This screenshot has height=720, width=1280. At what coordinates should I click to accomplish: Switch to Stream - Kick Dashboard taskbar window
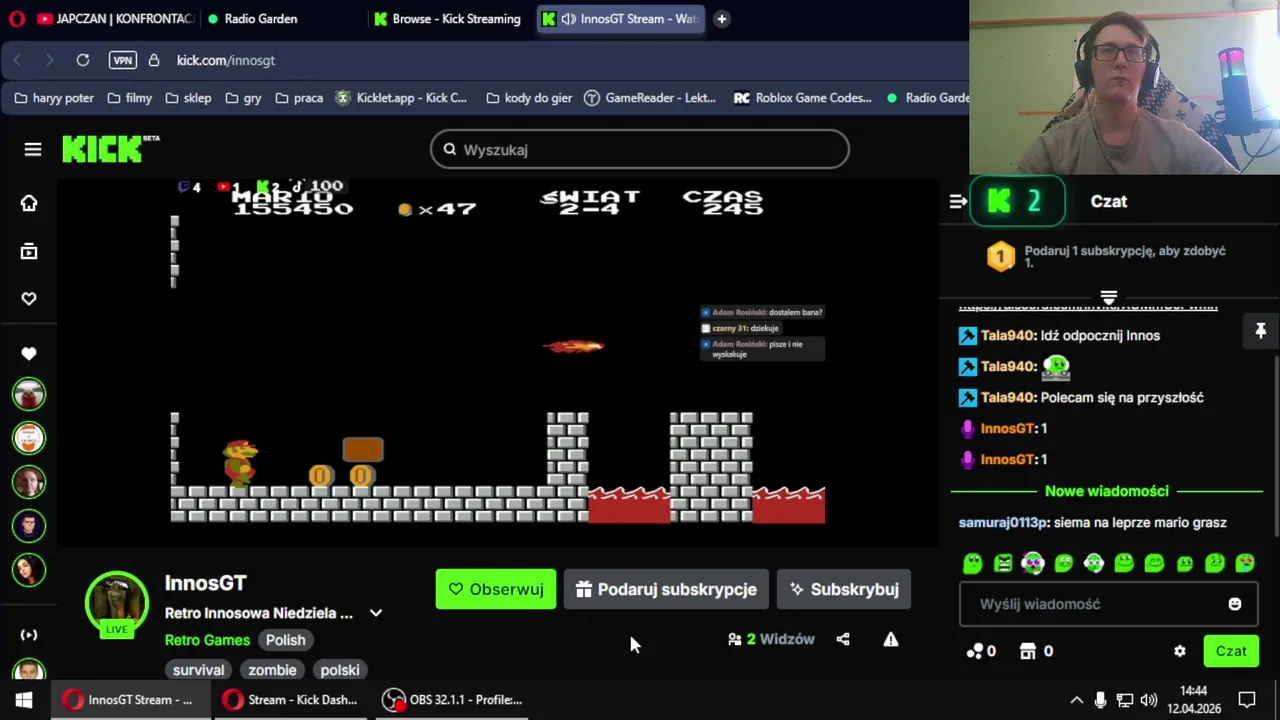[x=290, y=700]
